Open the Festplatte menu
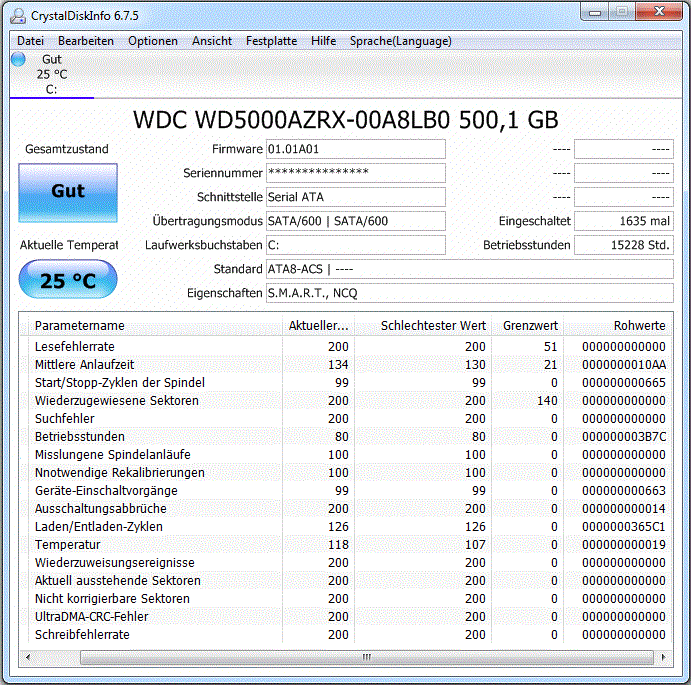 [x=271, y=41]
